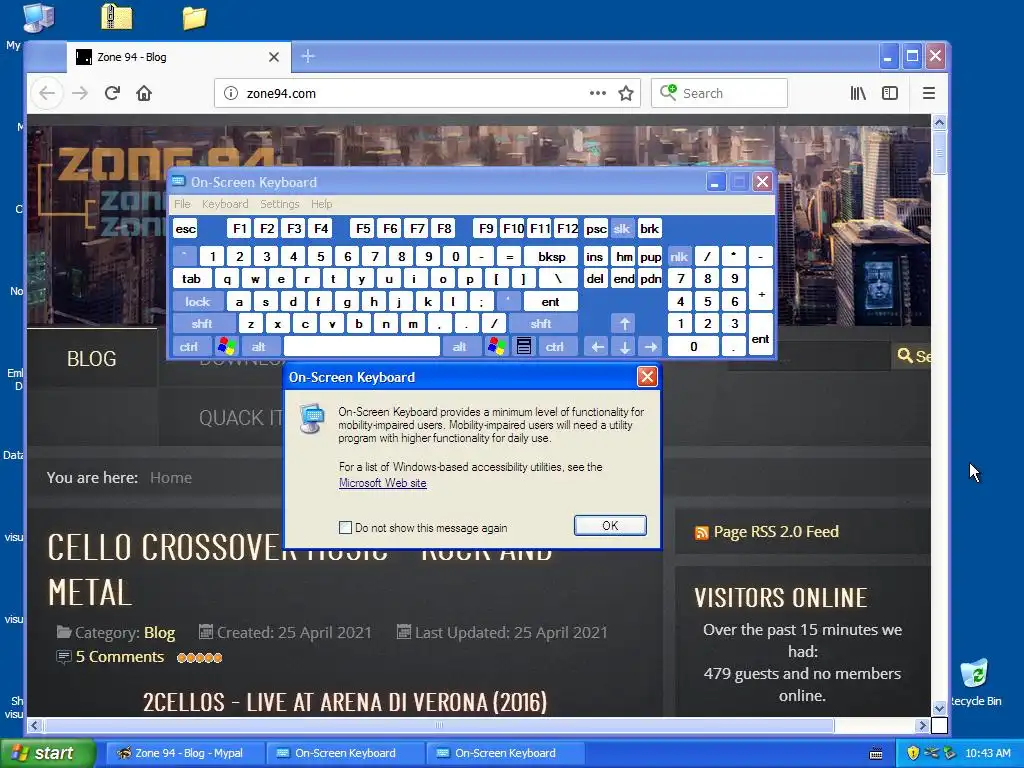Image resolution: width=1024 pixels, height=768 pixels.
Task: Close the Zone 94 - Blog tab
Action: pyautogui.click(x=274, y=57)
